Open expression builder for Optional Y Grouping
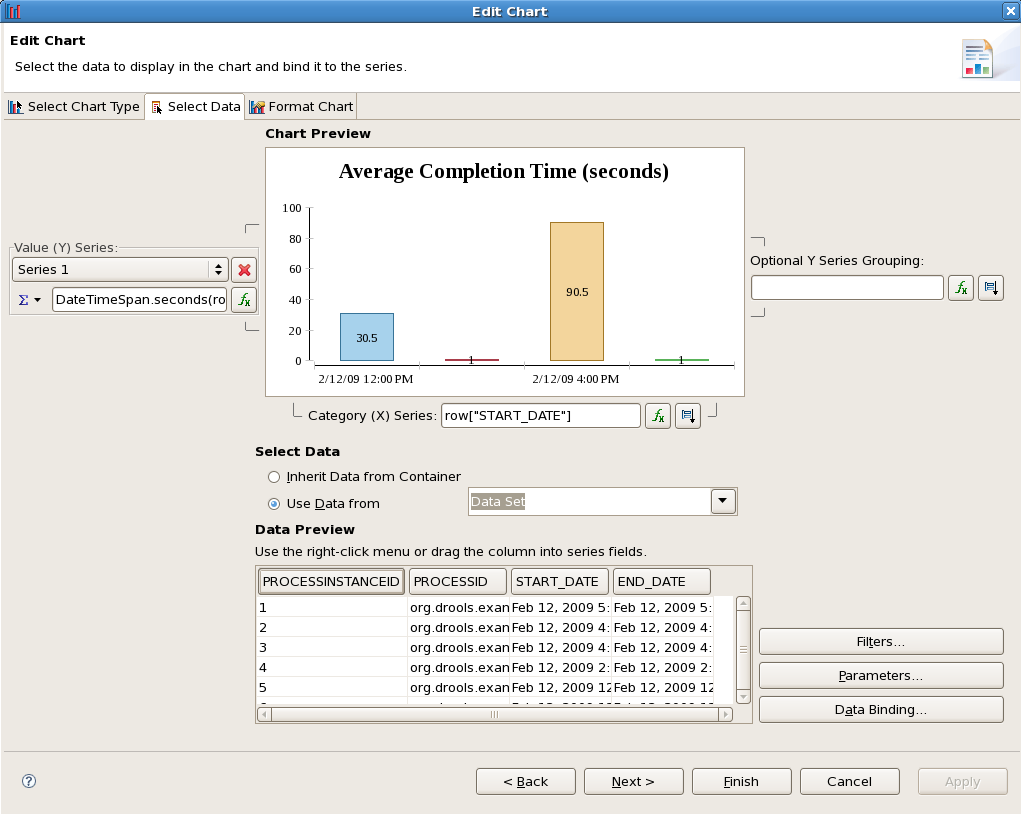The height and width of the screenshot is (814, 1021). pos(961,288)
